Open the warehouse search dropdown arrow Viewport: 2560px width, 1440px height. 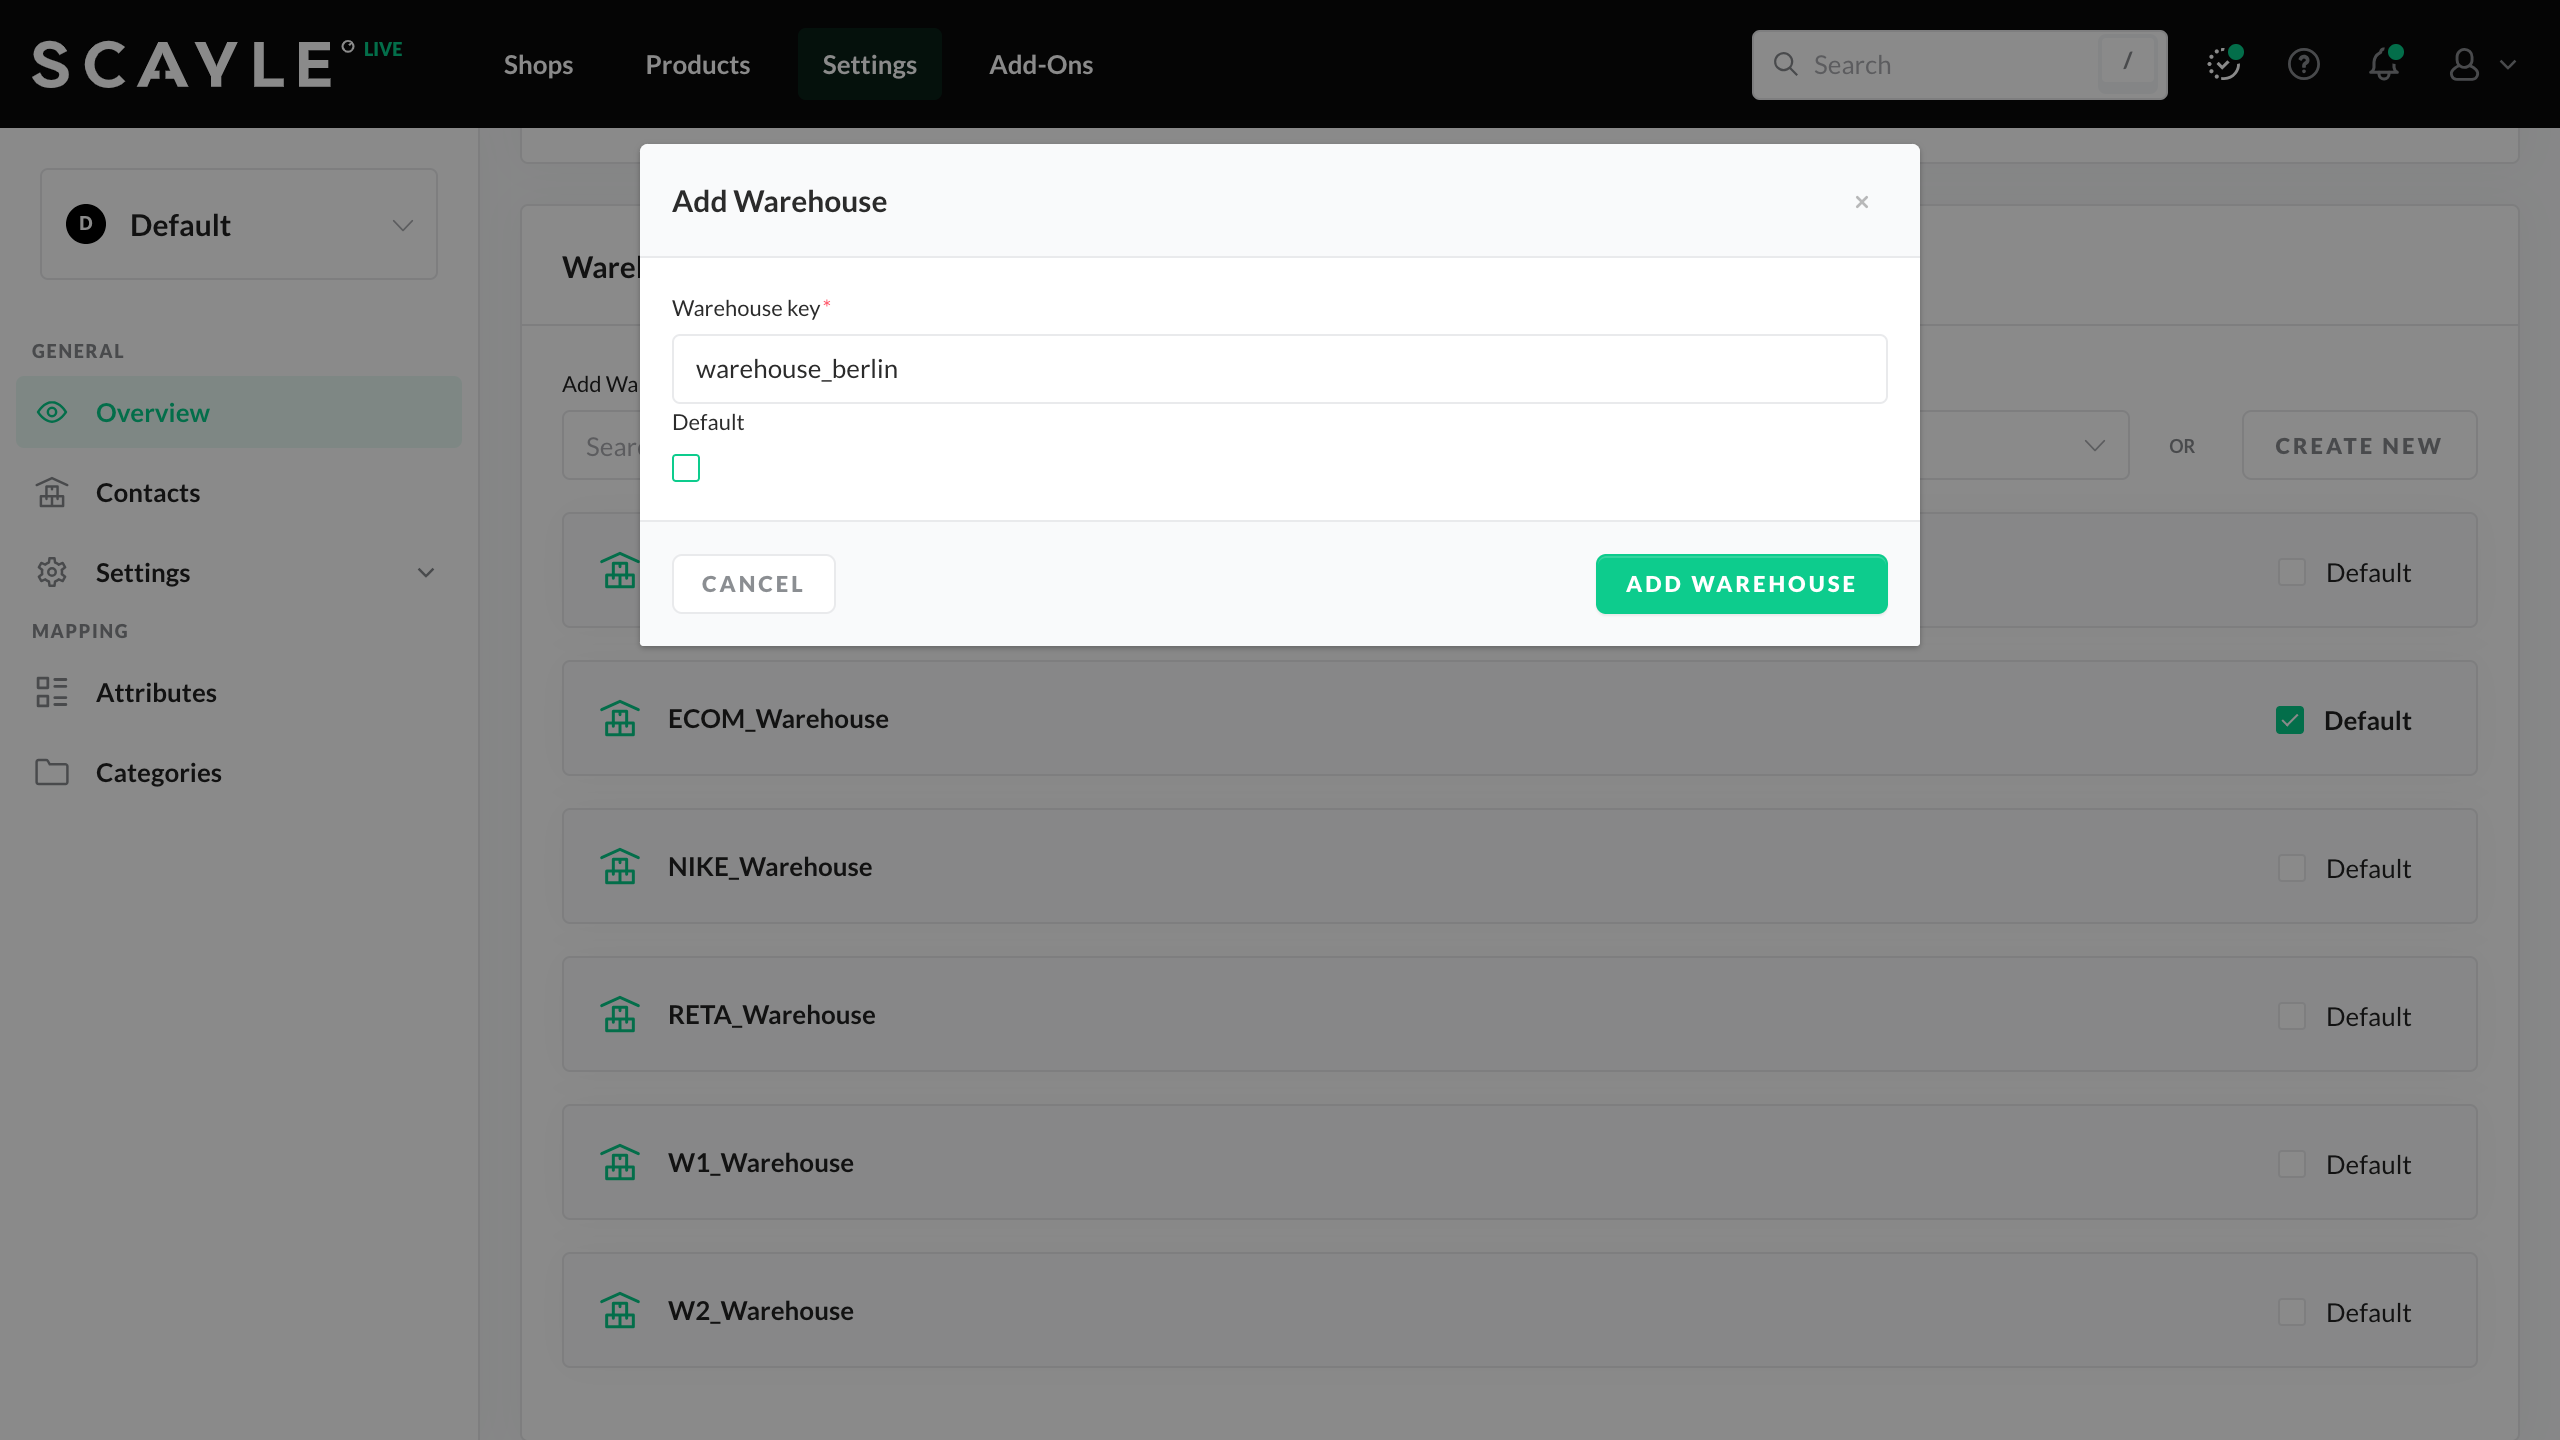click(2094, 446)
